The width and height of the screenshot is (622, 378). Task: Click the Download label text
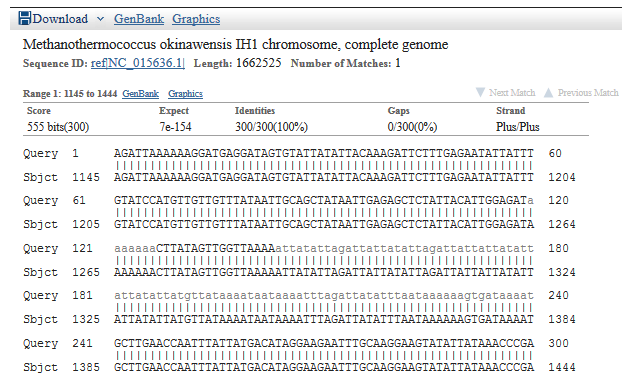click(60, 19)
